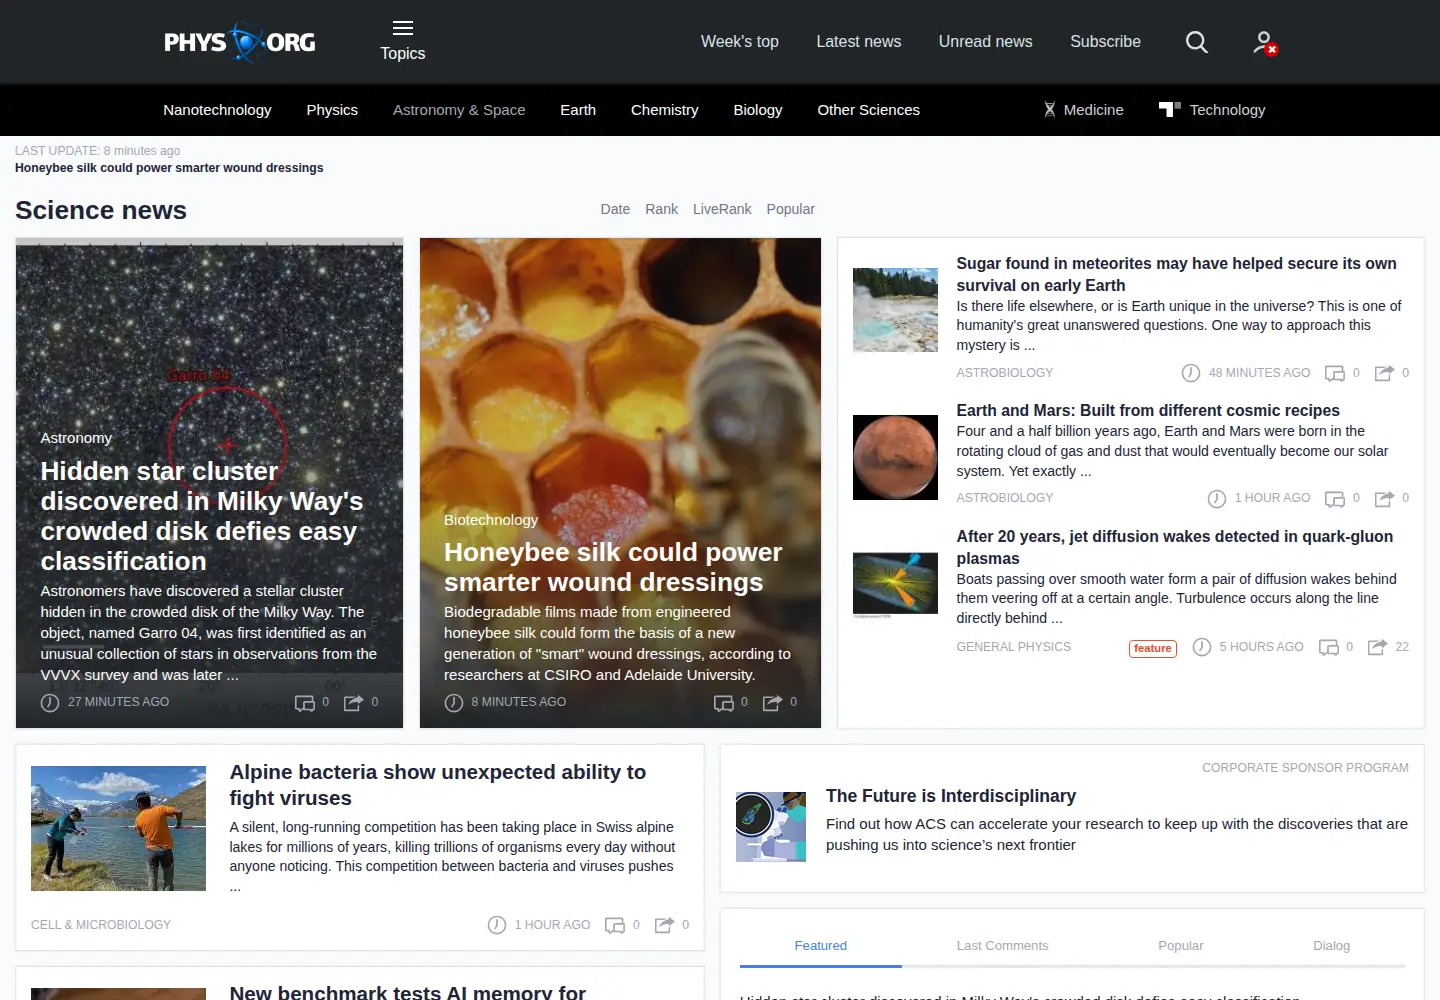Click the ticker headline Honeybee silk

(x=169, y=168)
